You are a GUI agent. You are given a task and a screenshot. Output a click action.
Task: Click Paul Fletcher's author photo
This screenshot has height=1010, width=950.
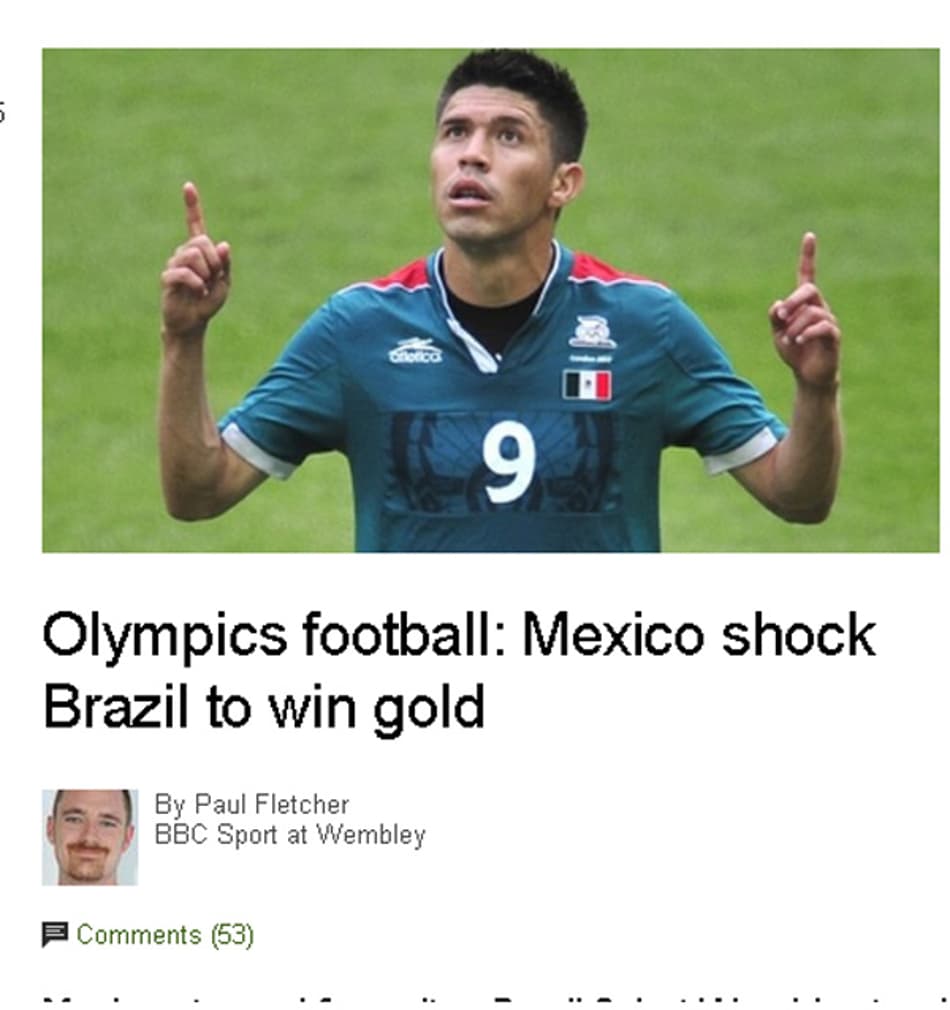coord(90,837)
